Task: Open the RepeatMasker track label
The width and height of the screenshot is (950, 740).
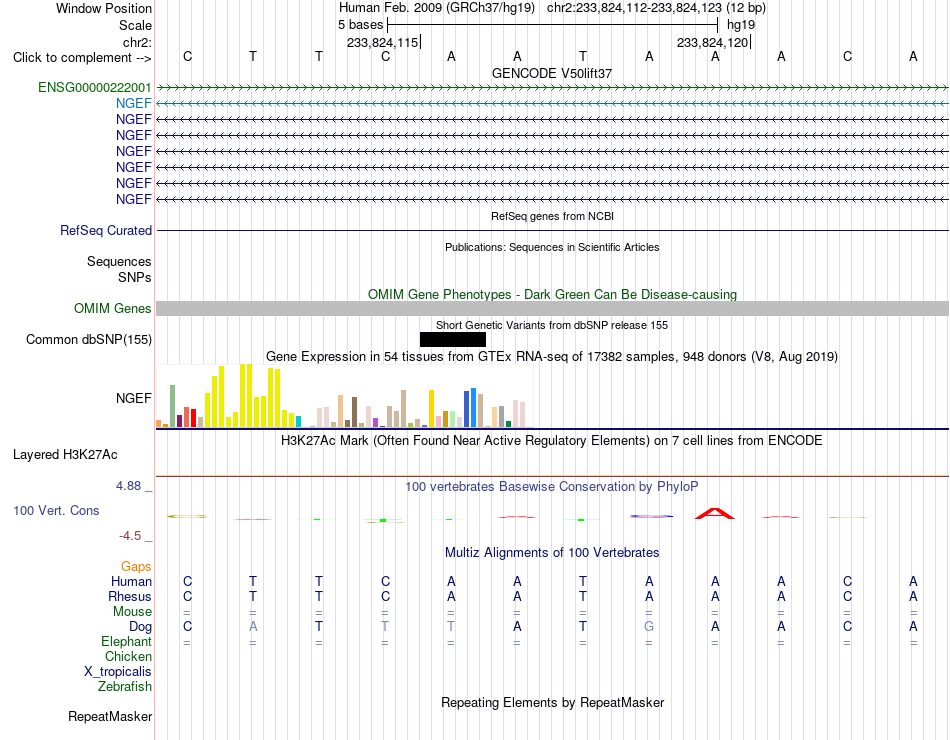Action: point(110,716)
